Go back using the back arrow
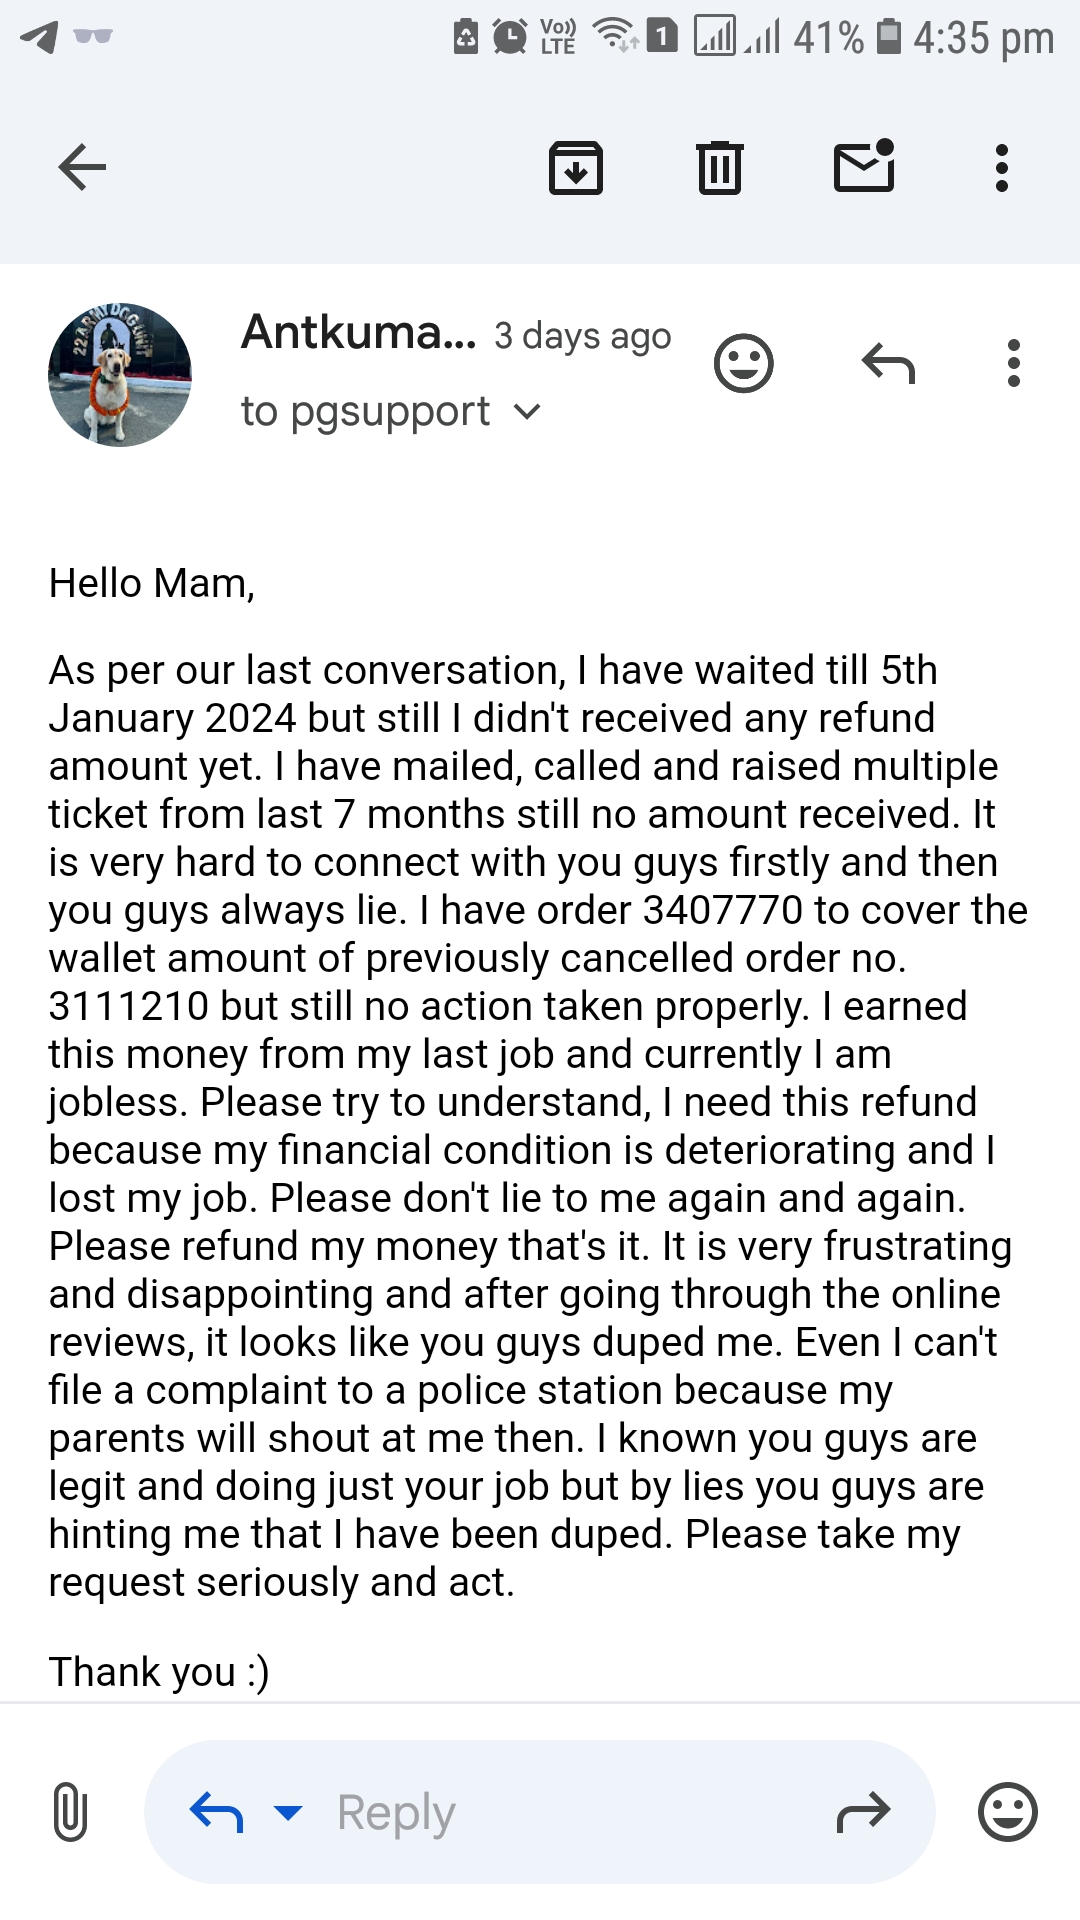Screen dimensions: 1080x1920 tap(82, 167)
